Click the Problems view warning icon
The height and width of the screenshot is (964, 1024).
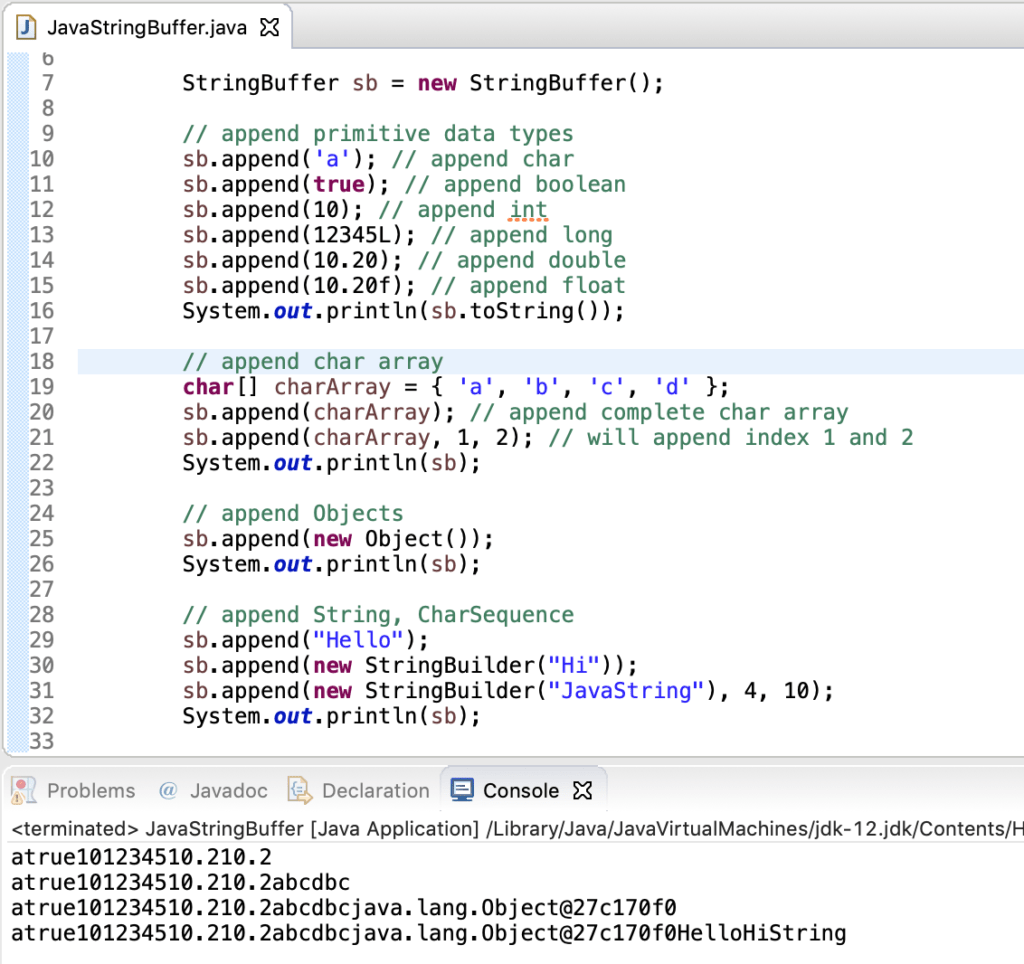point(22,790)
